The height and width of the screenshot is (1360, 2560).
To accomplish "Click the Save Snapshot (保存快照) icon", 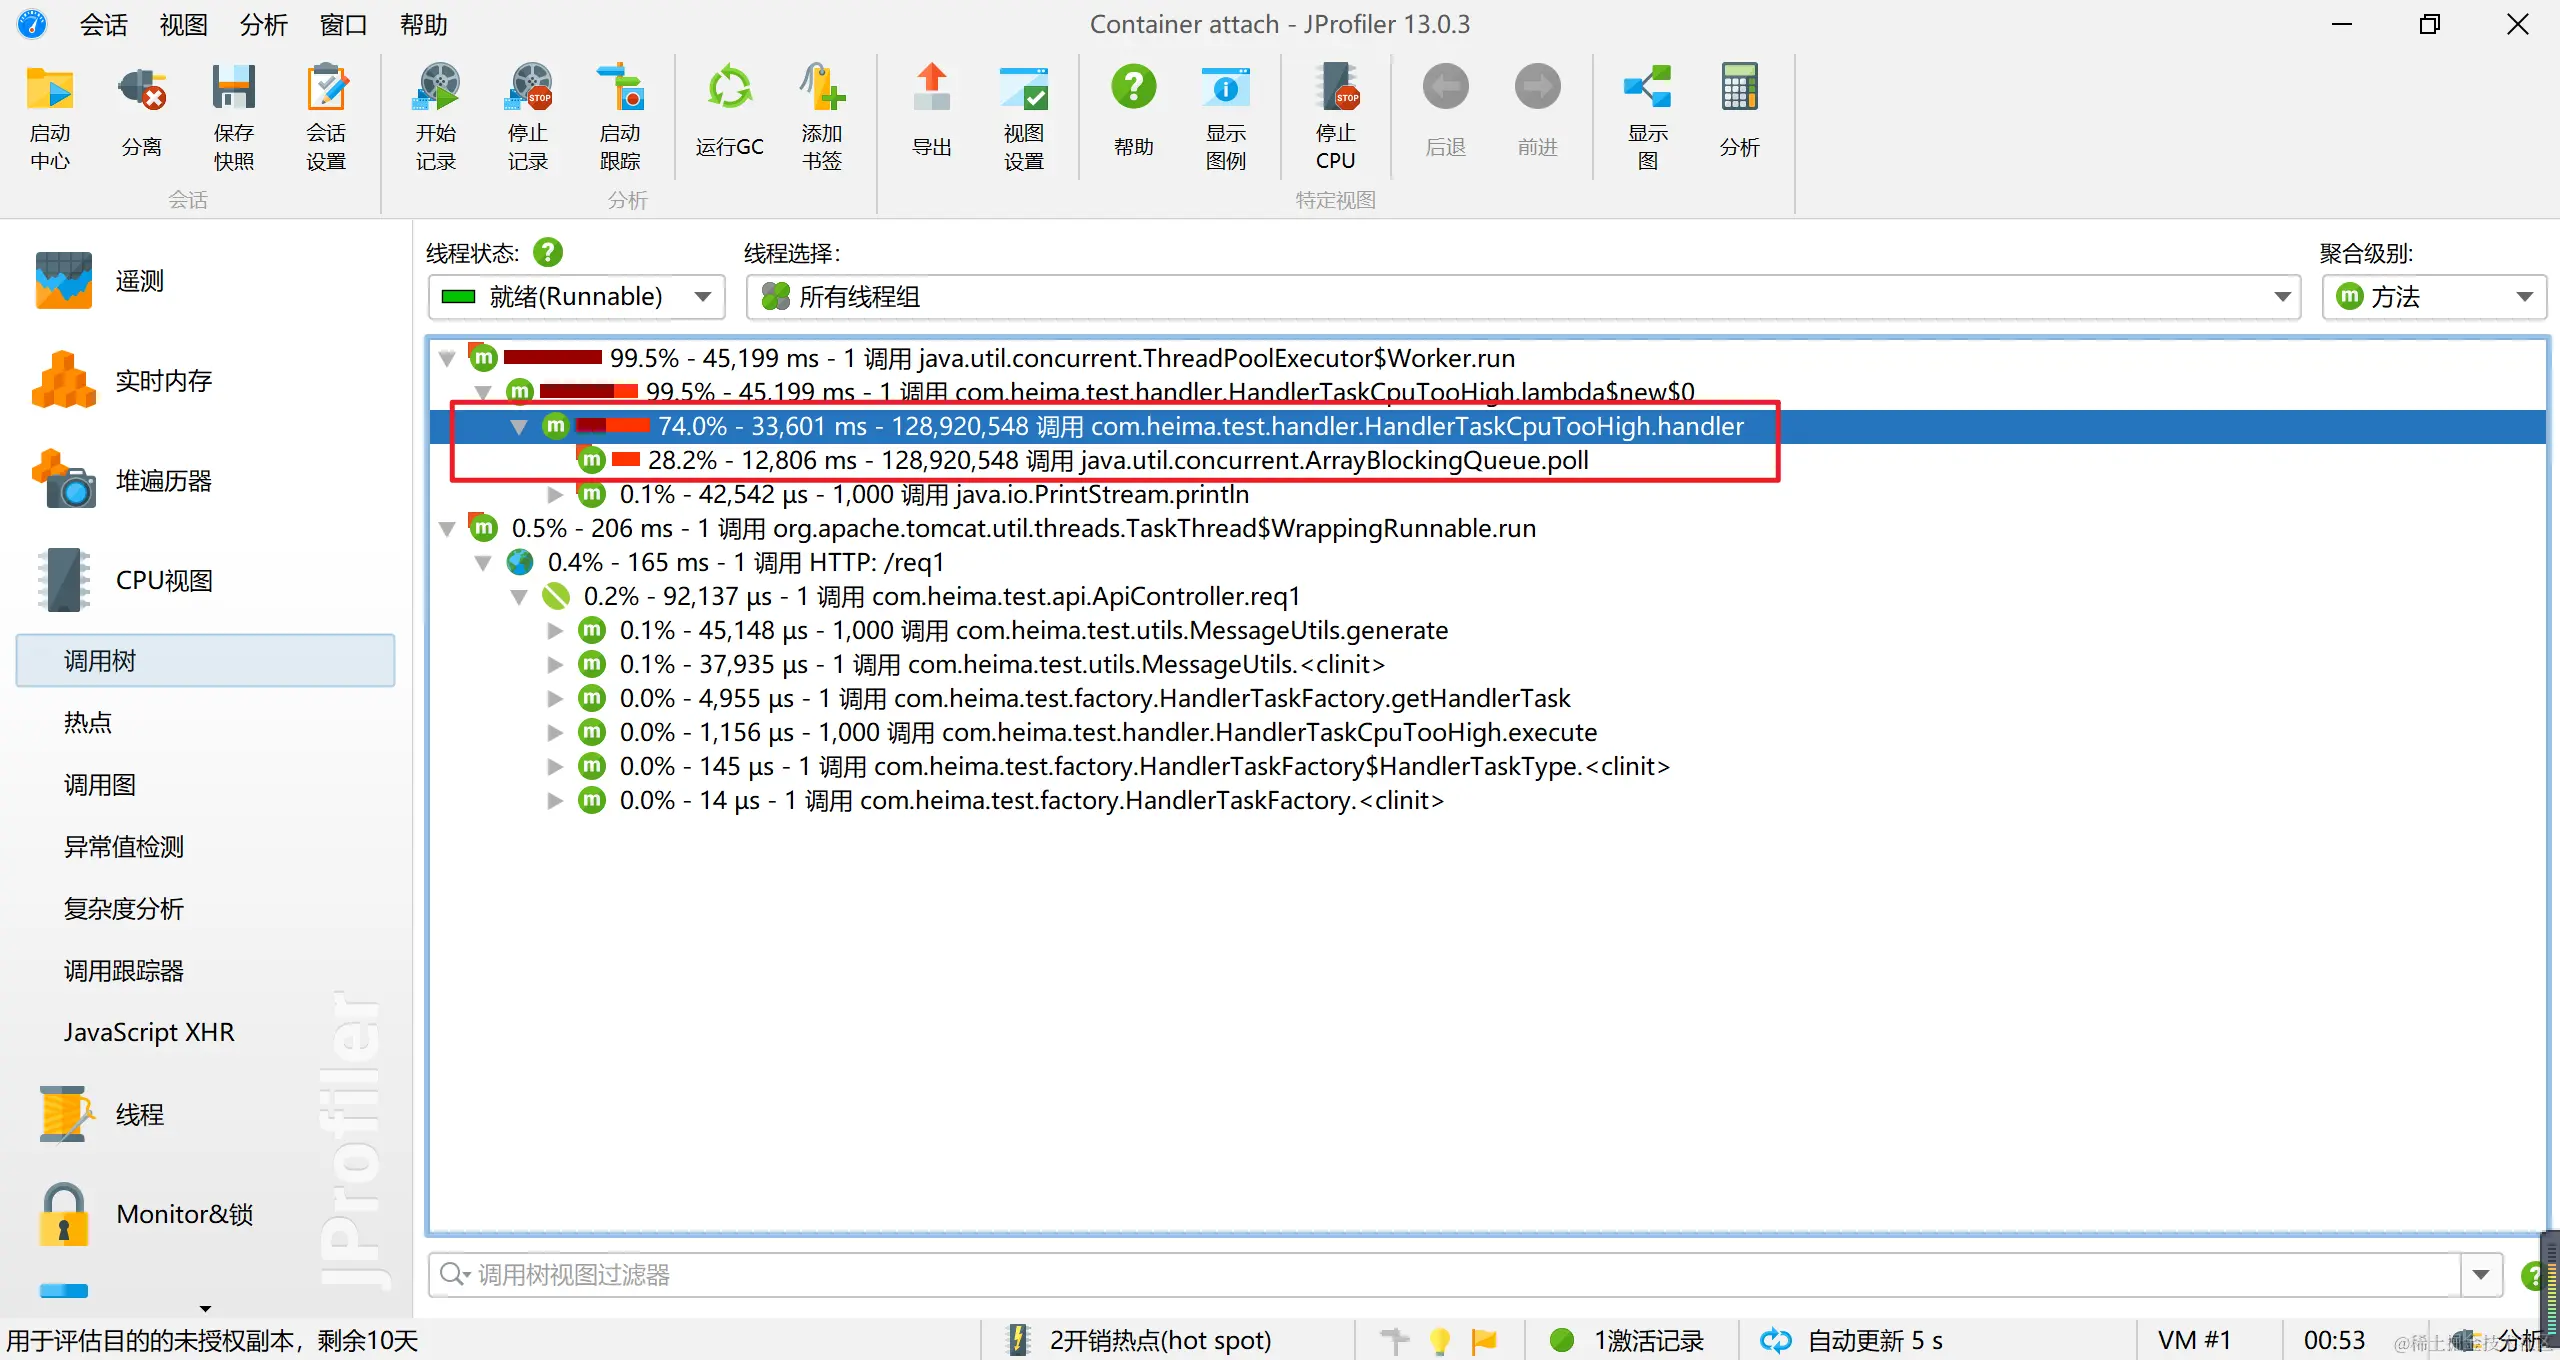I will [x=233, y=90].
